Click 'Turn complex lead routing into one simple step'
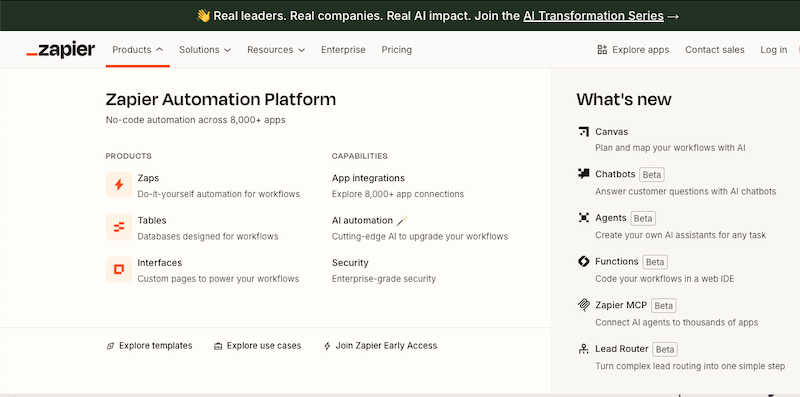 tap(690, 366)
